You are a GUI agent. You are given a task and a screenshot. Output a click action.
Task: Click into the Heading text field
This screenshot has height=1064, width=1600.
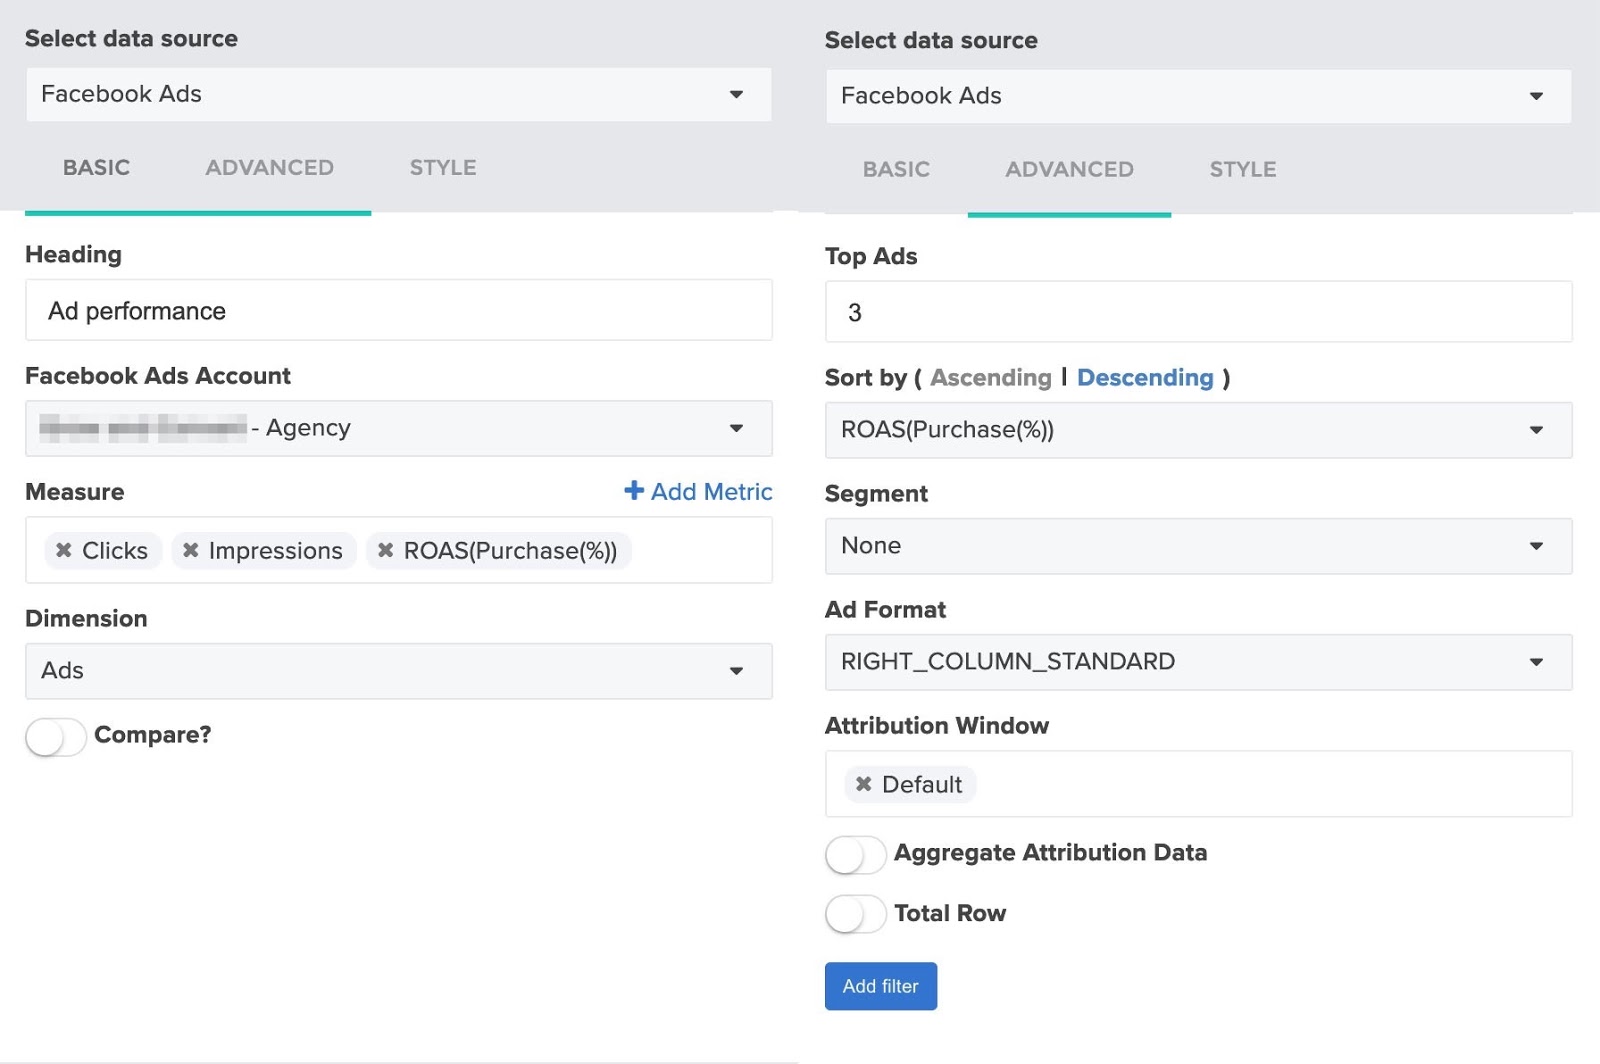398,311
